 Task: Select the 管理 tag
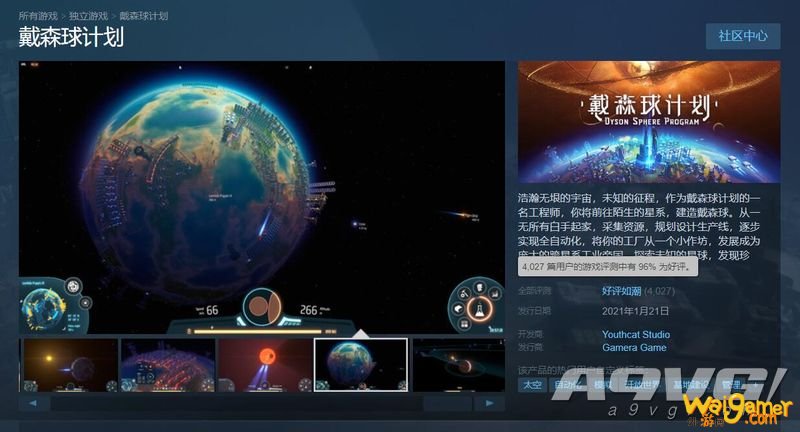click(731, 385)
